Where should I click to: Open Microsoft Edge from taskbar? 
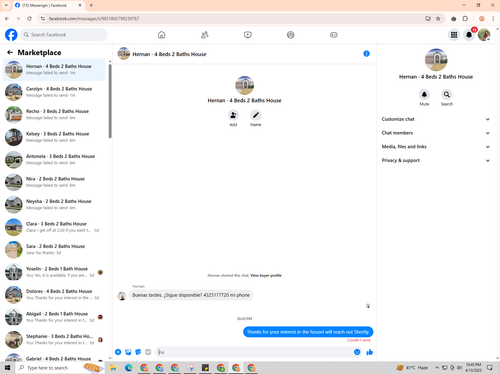click(x=129, y=368)
